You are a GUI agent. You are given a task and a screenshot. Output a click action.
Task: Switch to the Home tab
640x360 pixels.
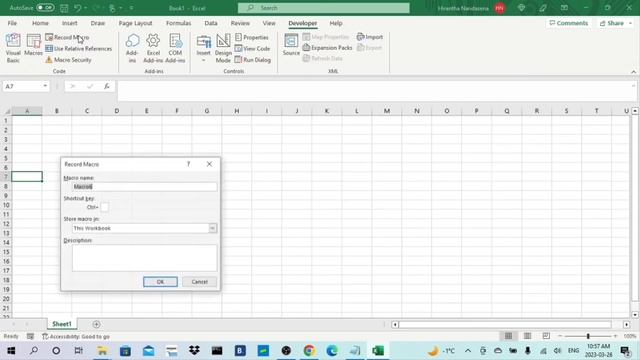point(40,23)
